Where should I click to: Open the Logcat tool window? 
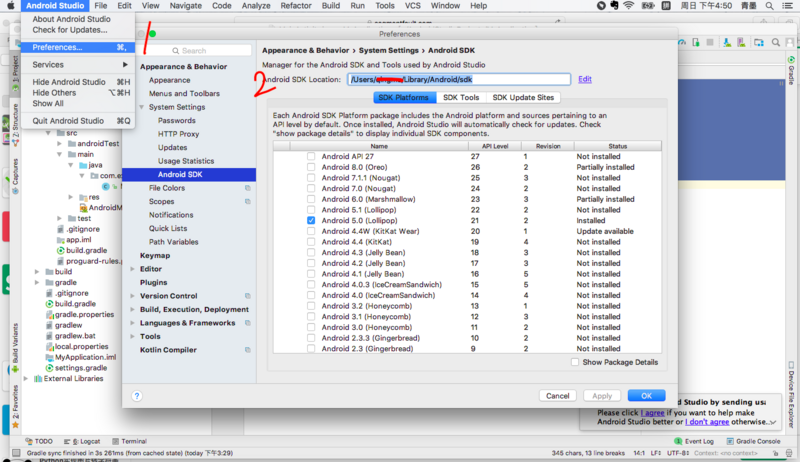coord(82,441)
